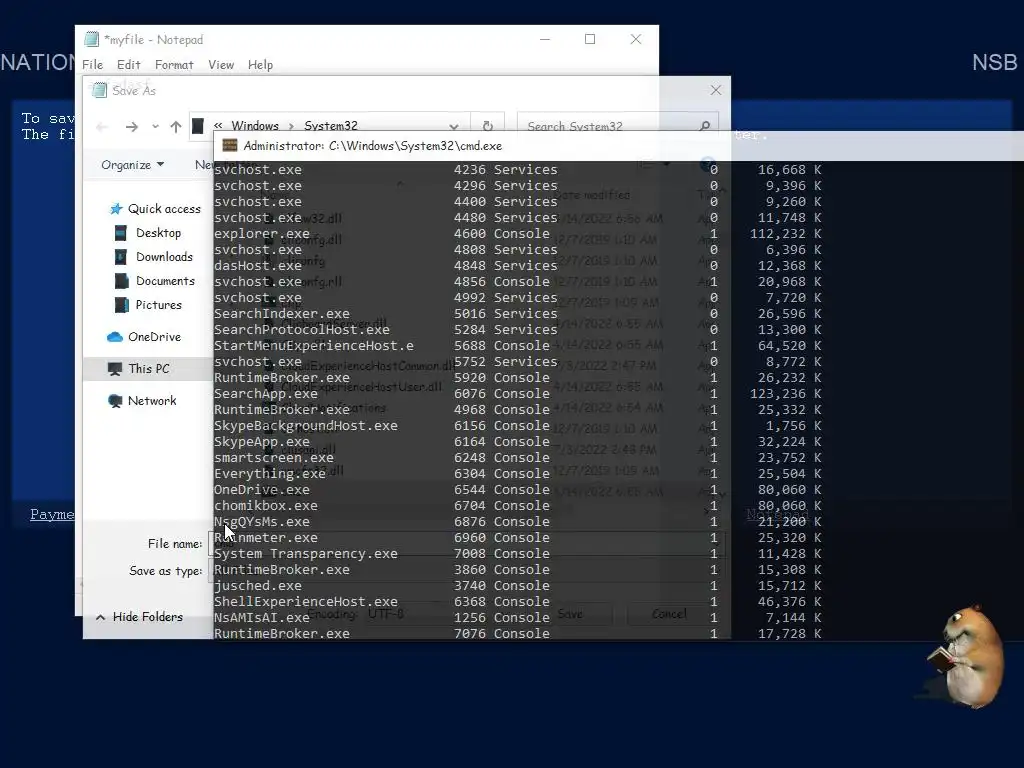Click the forward arrow in Save As
Viewport: 1024px width, 768px height.
132,127
